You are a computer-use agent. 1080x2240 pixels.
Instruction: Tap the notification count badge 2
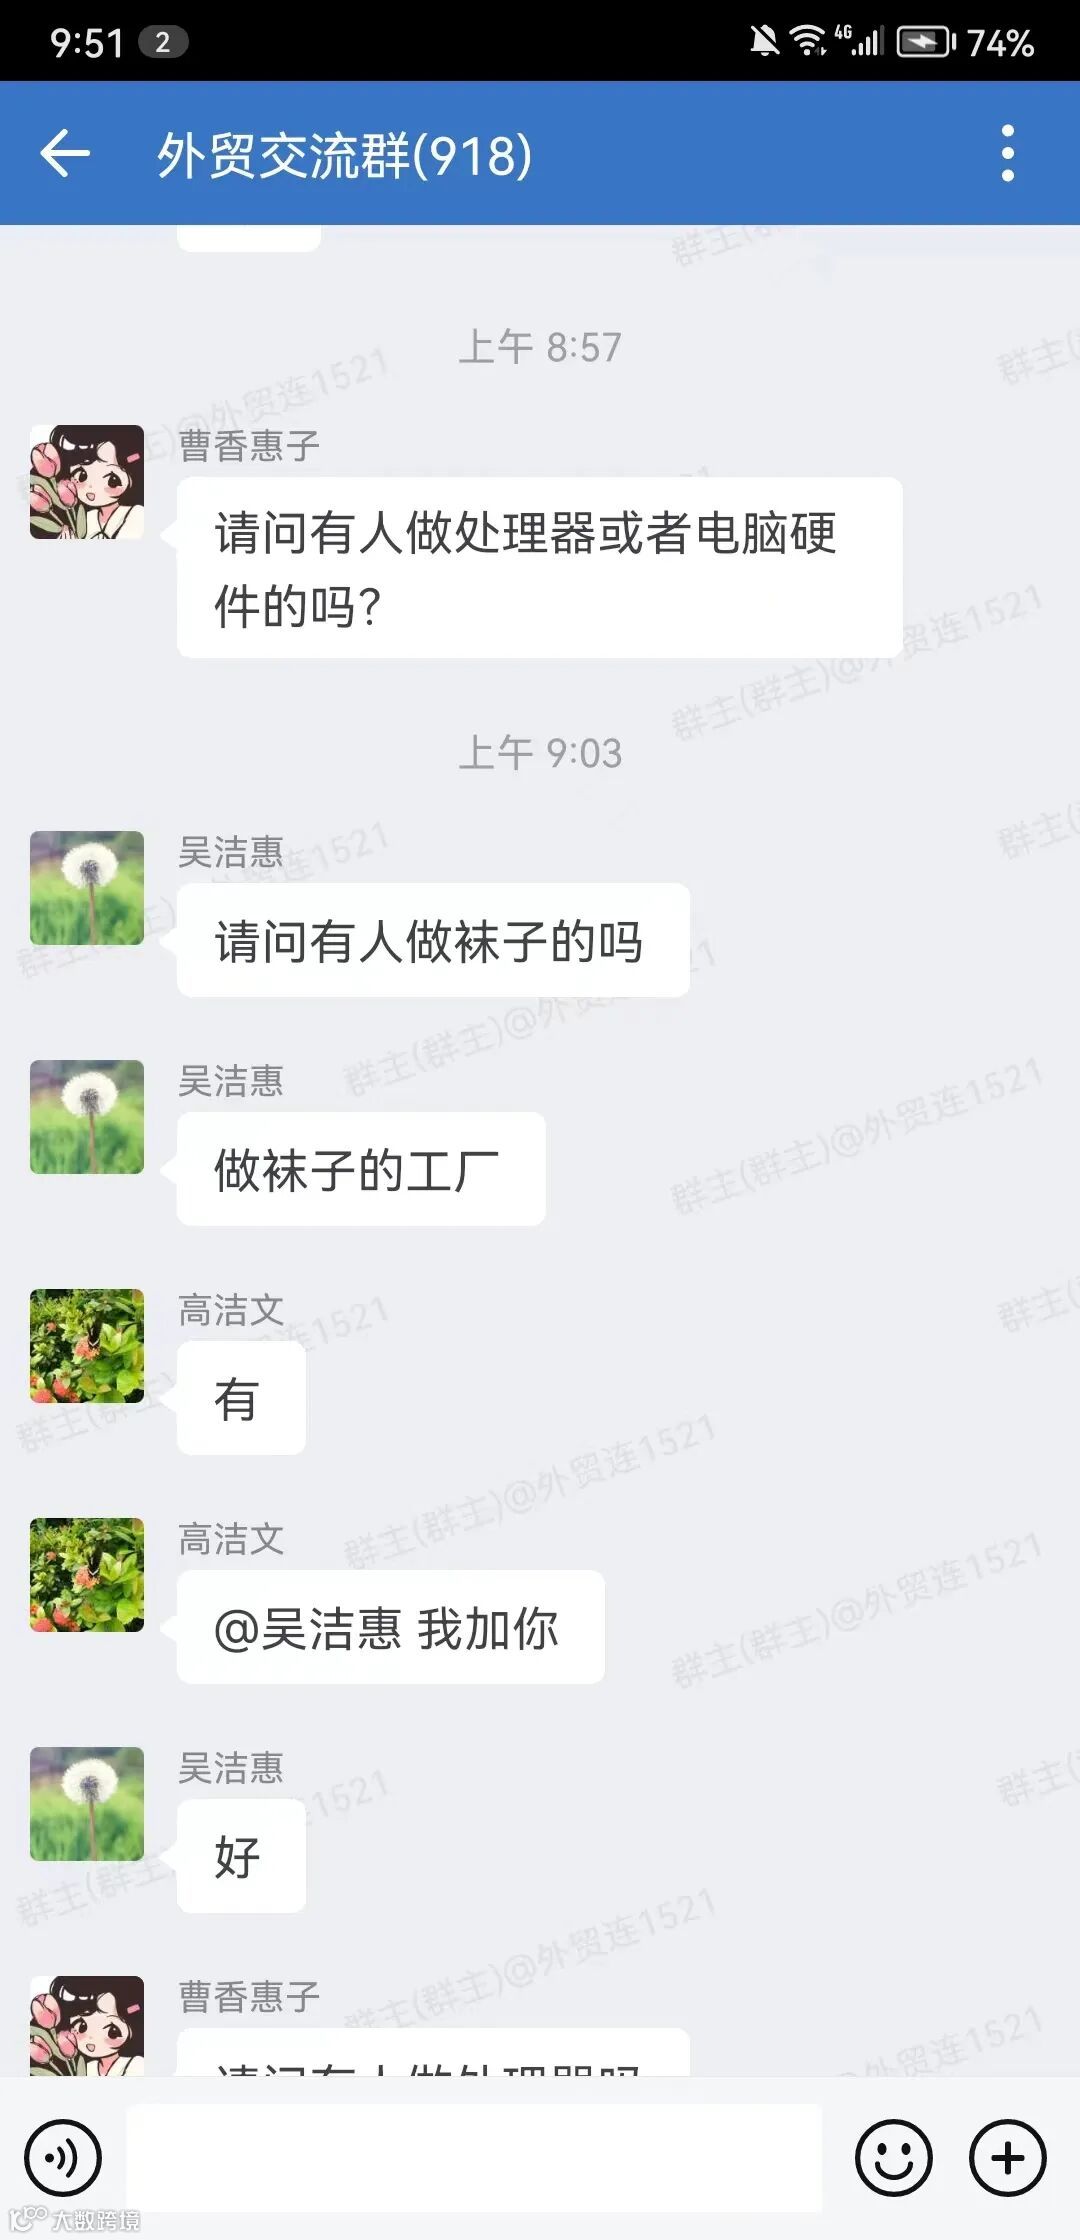point(163,42)
